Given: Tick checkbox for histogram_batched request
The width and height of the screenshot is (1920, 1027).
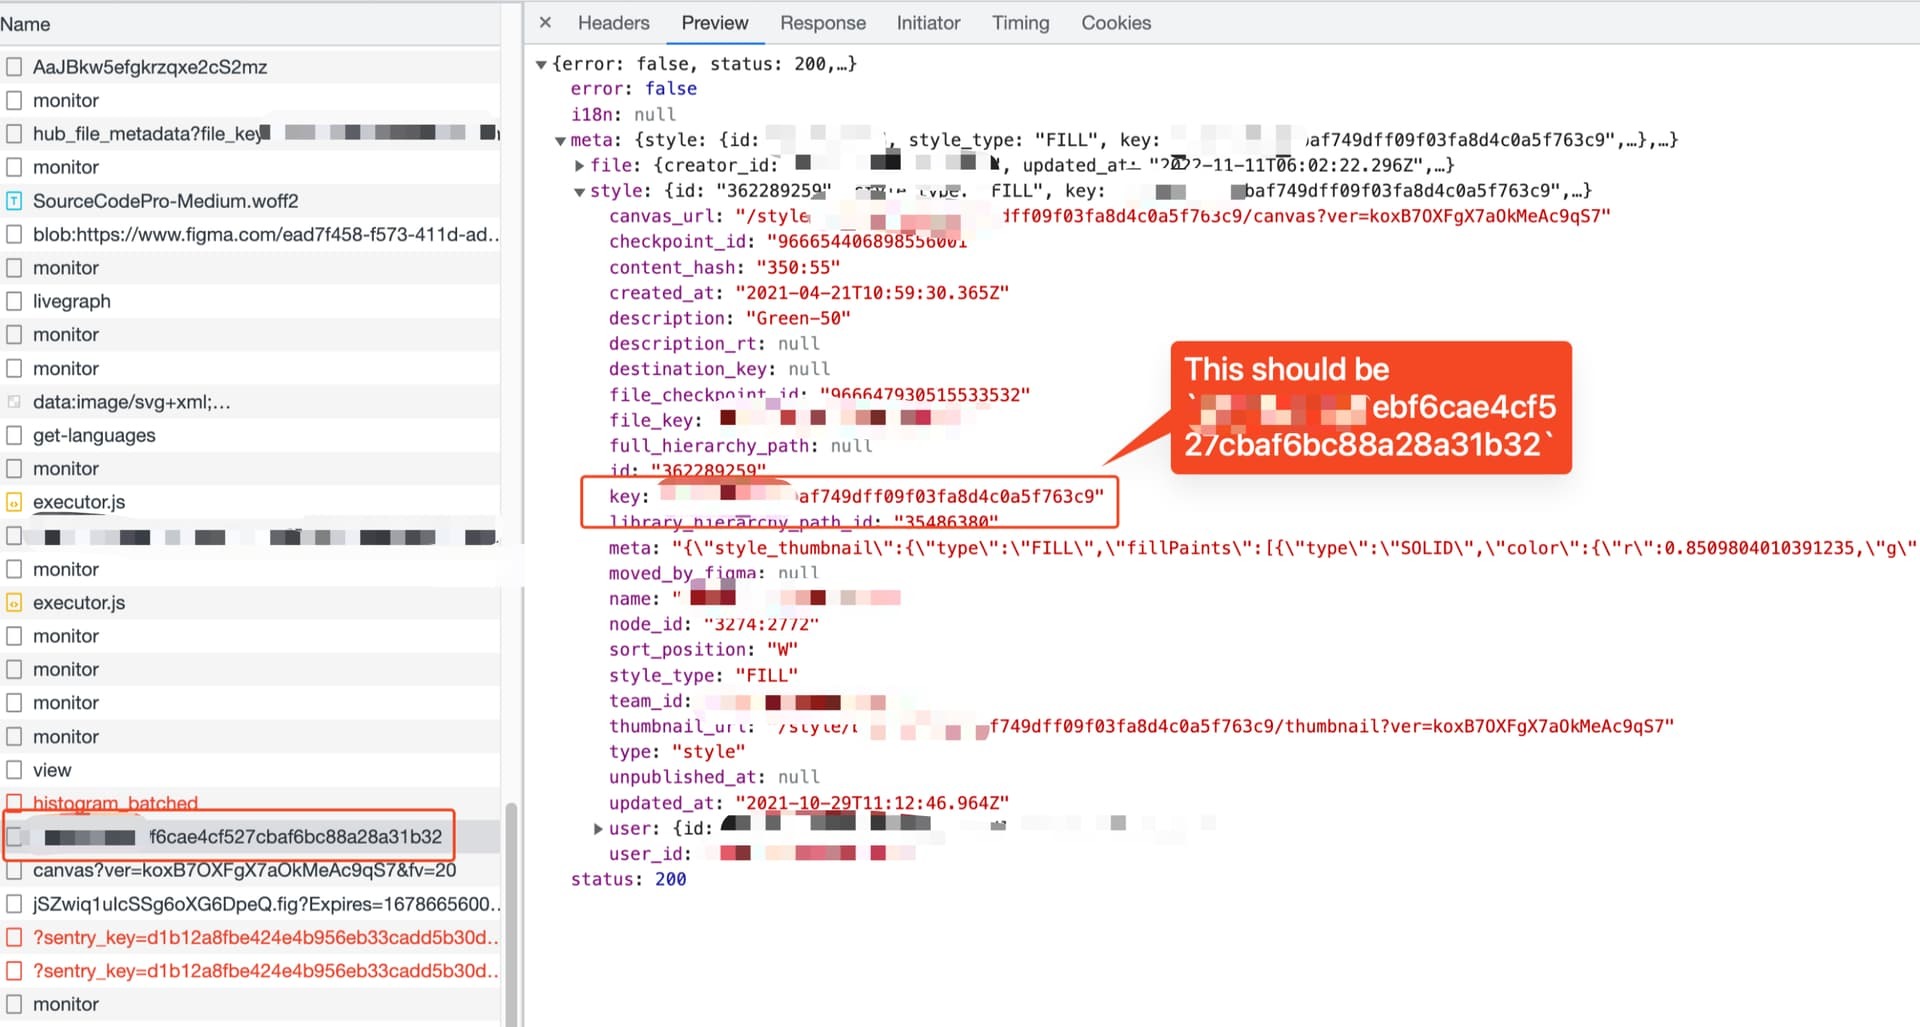Looking at the screenshot, I should tap(14, 803).
